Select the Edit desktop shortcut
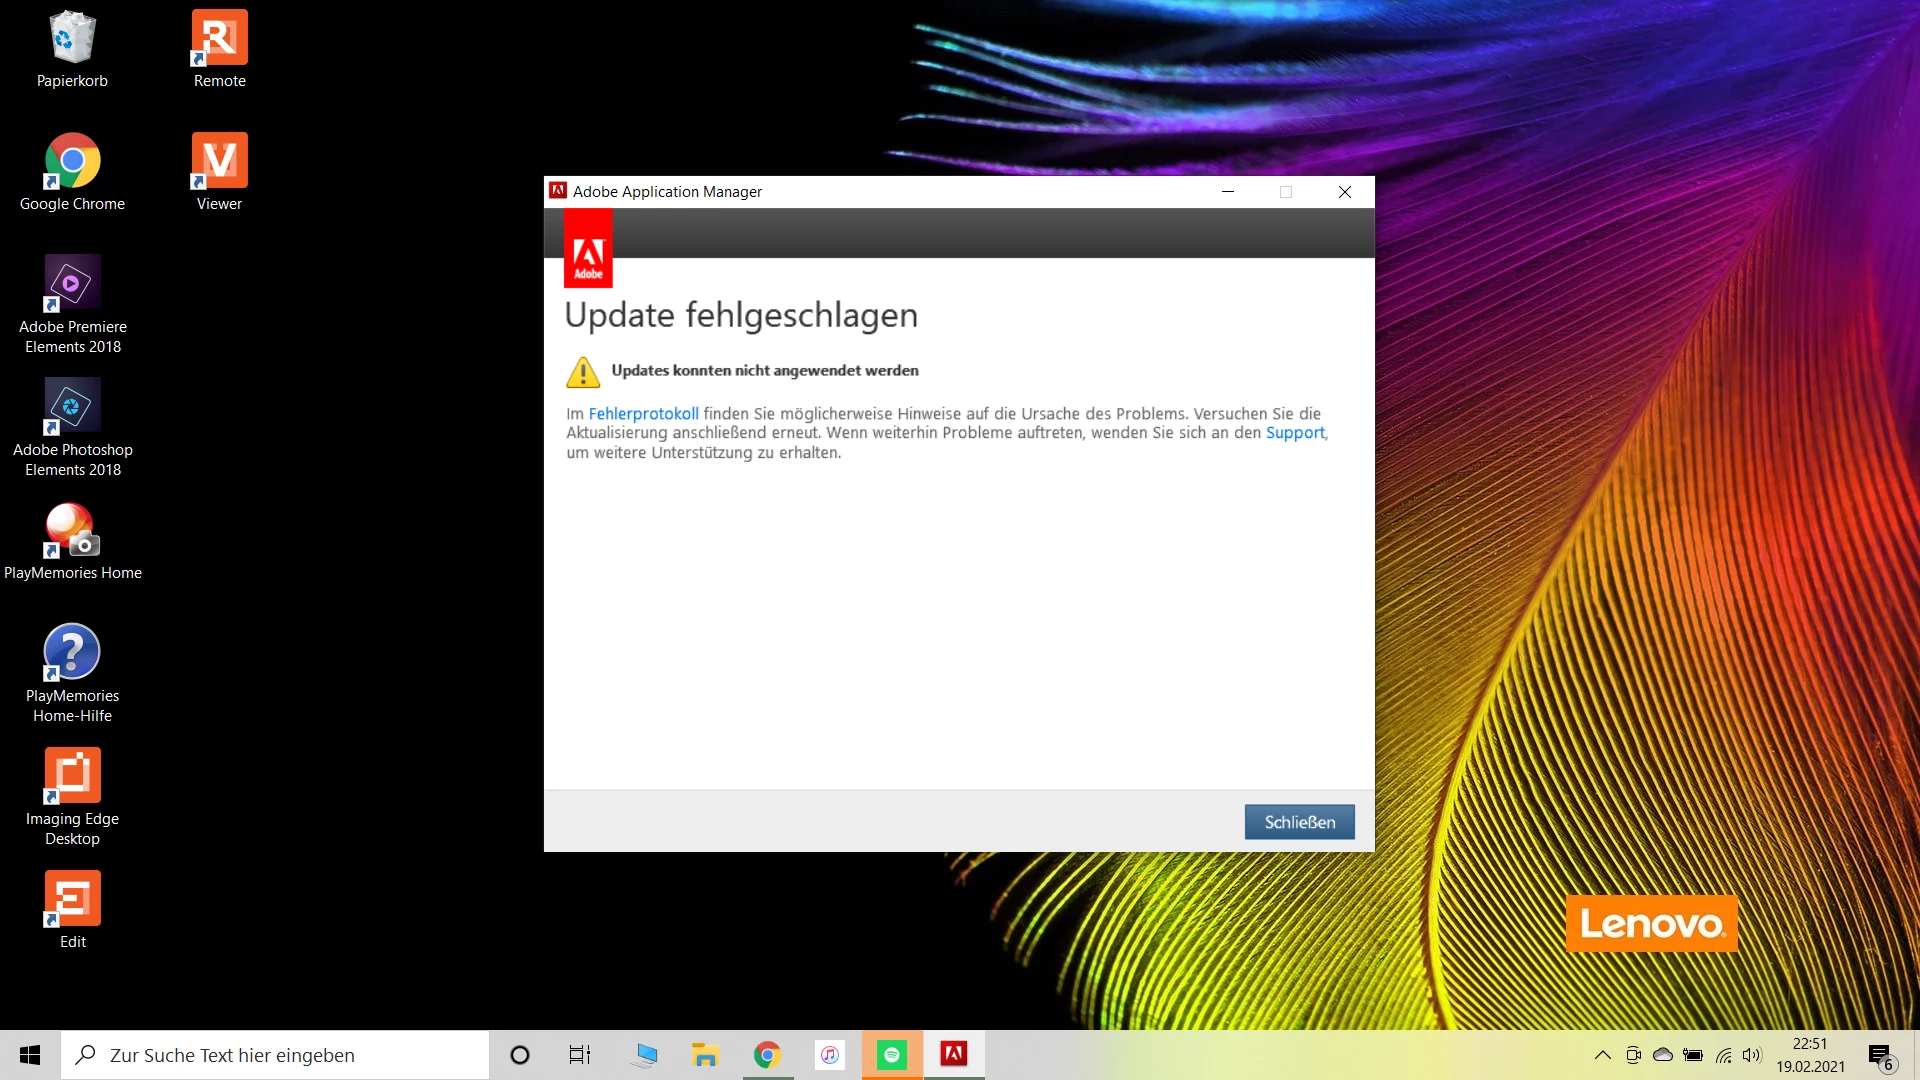This screenshot has width=1920, height=1080. [x=72, y=911]
